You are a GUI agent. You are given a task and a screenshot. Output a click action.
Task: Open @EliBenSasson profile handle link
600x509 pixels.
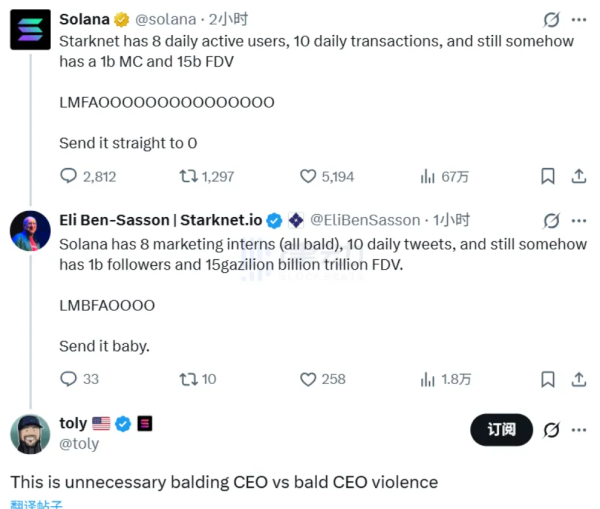(367, 221)
